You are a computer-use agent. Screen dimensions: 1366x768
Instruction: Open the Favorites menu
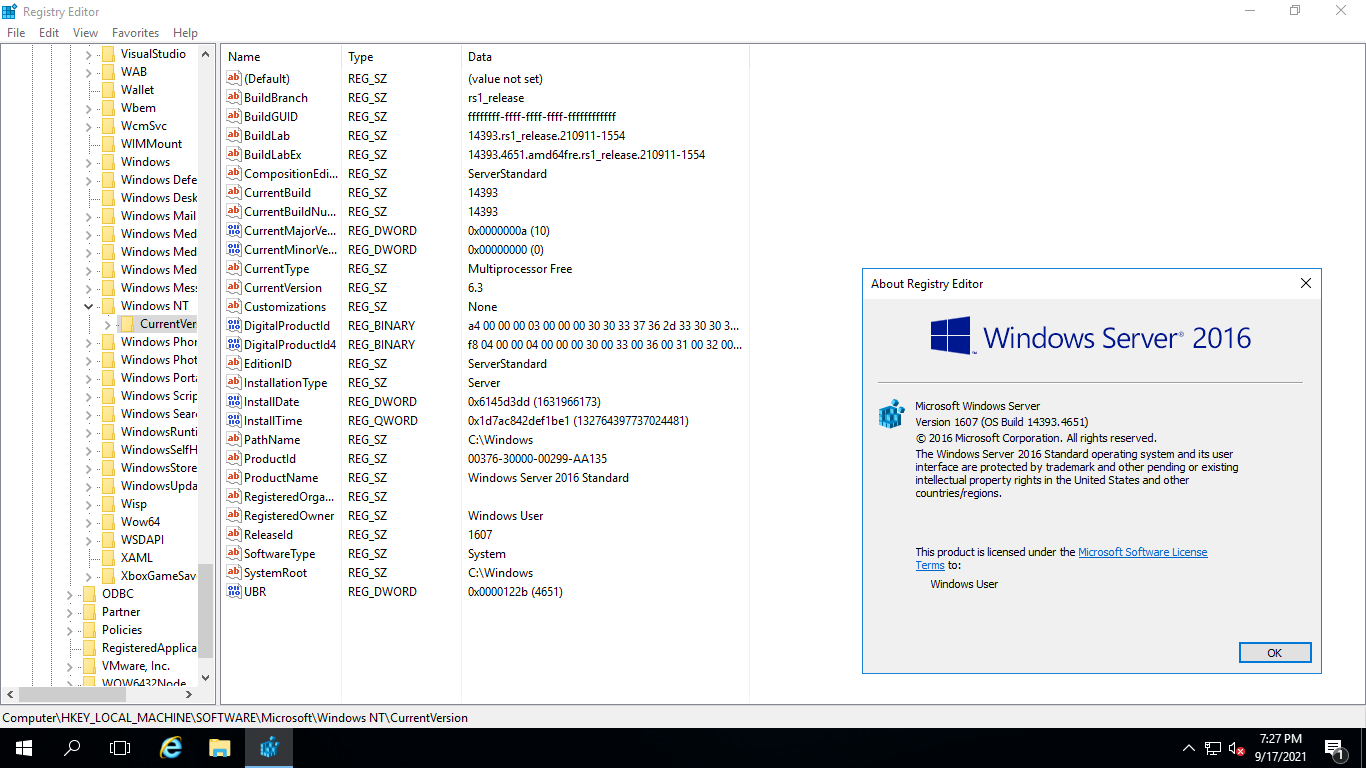click(135, 33)
